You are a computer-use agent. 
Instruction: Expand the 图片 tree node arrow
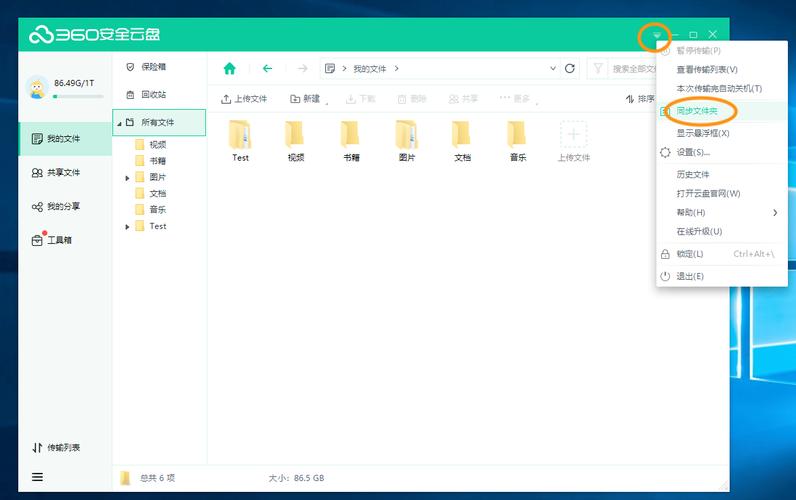click(127, 178)
